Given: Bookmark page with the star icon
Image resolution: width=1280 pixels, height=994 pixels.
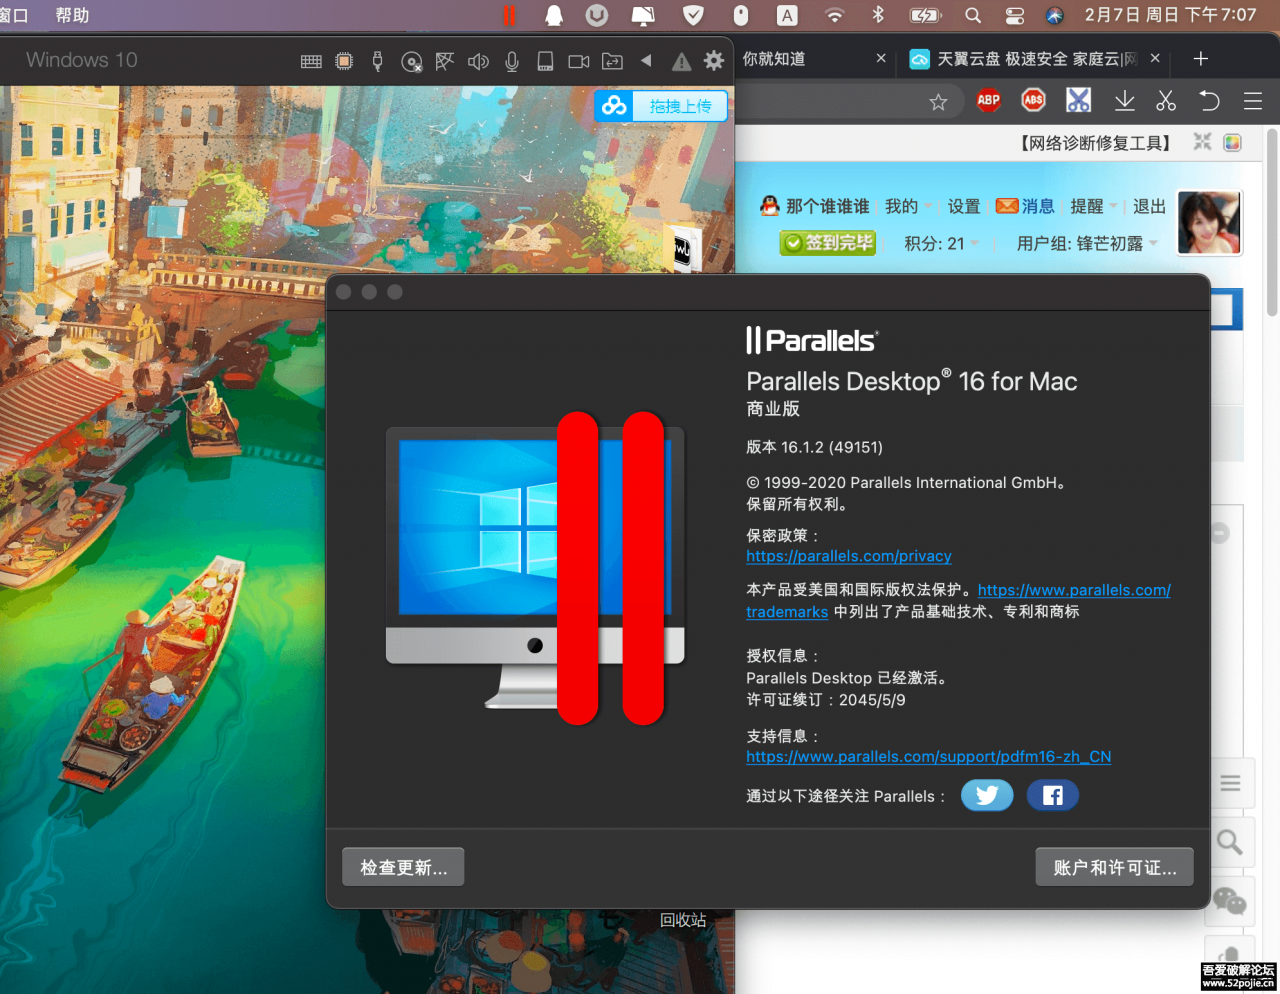Looking at the screenshot, I should (x=938, y=102).
